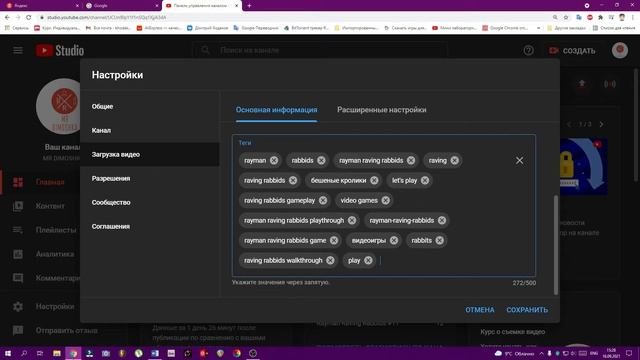Delete the "бешеные кролики" tag

coord(374,180)
